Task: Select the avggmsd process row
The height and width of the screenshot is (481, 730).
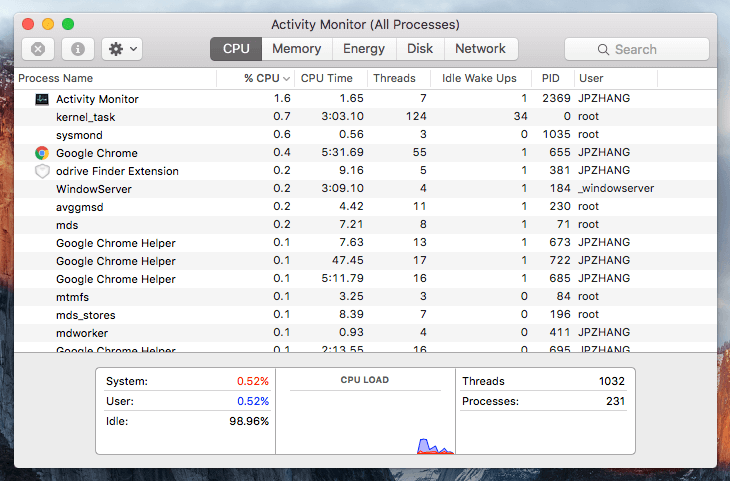Action: click(x=365, y=207)
